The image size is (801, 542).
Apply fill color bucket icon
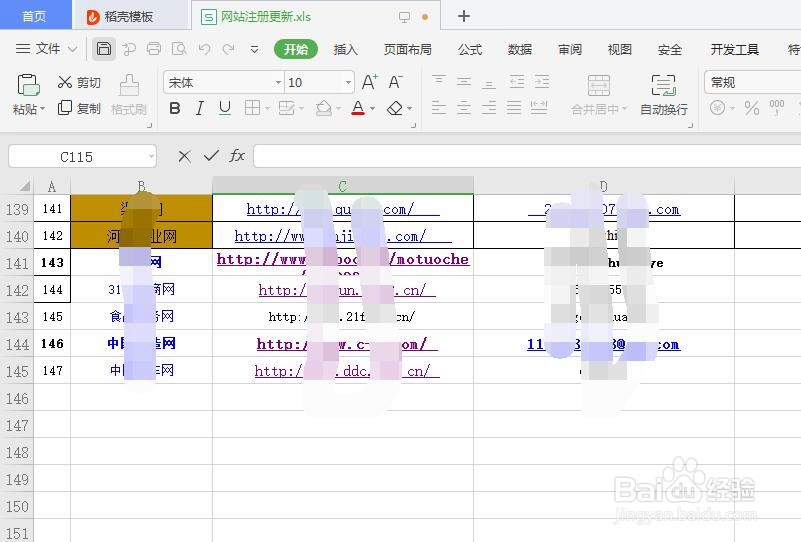(x=323, y=108)
